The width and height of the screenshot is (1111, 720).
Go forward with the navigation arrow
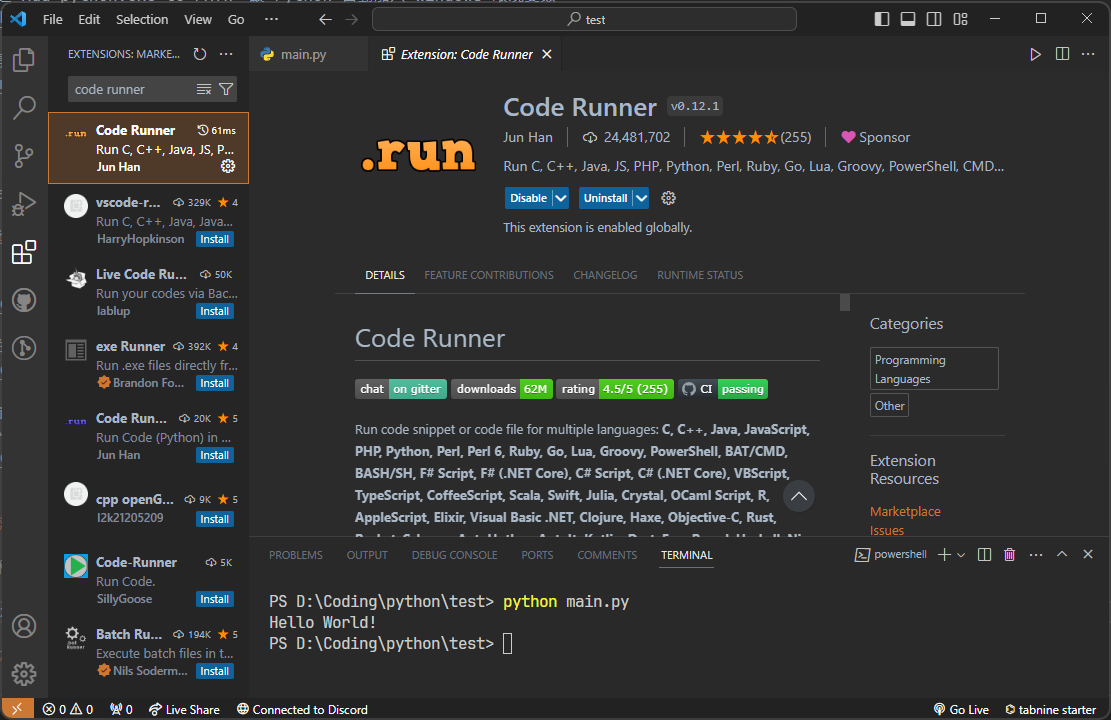(x=351, y=19)
